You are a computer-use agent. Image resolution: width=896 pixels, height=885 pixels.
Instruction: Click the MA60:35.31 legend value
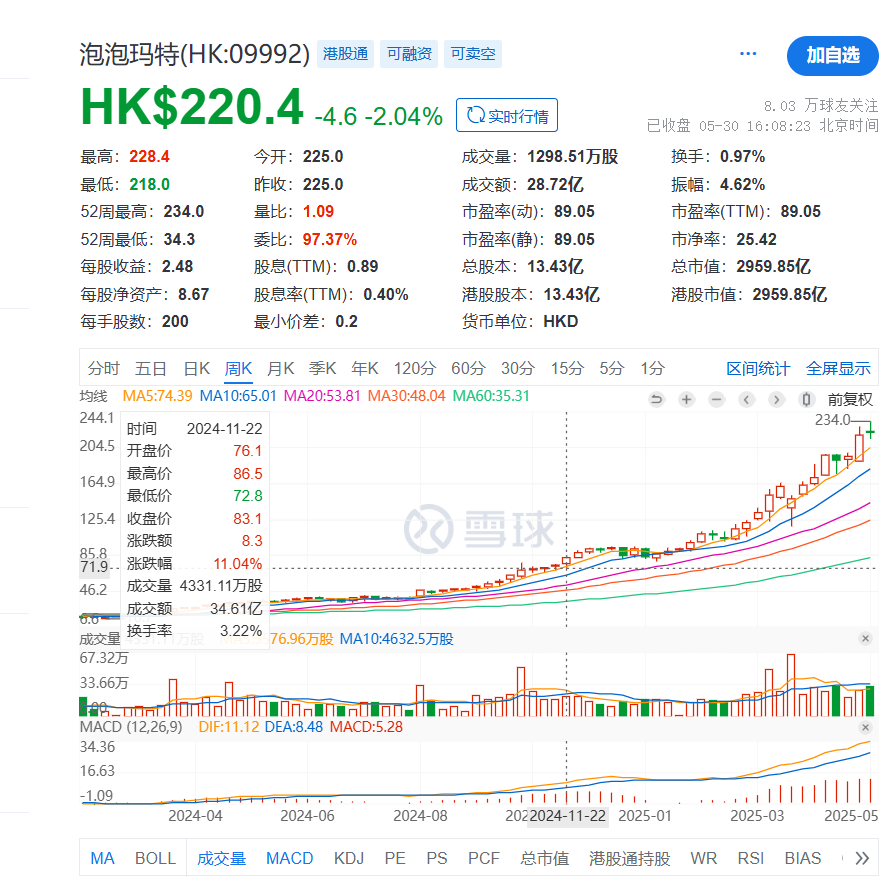point(491,396)
